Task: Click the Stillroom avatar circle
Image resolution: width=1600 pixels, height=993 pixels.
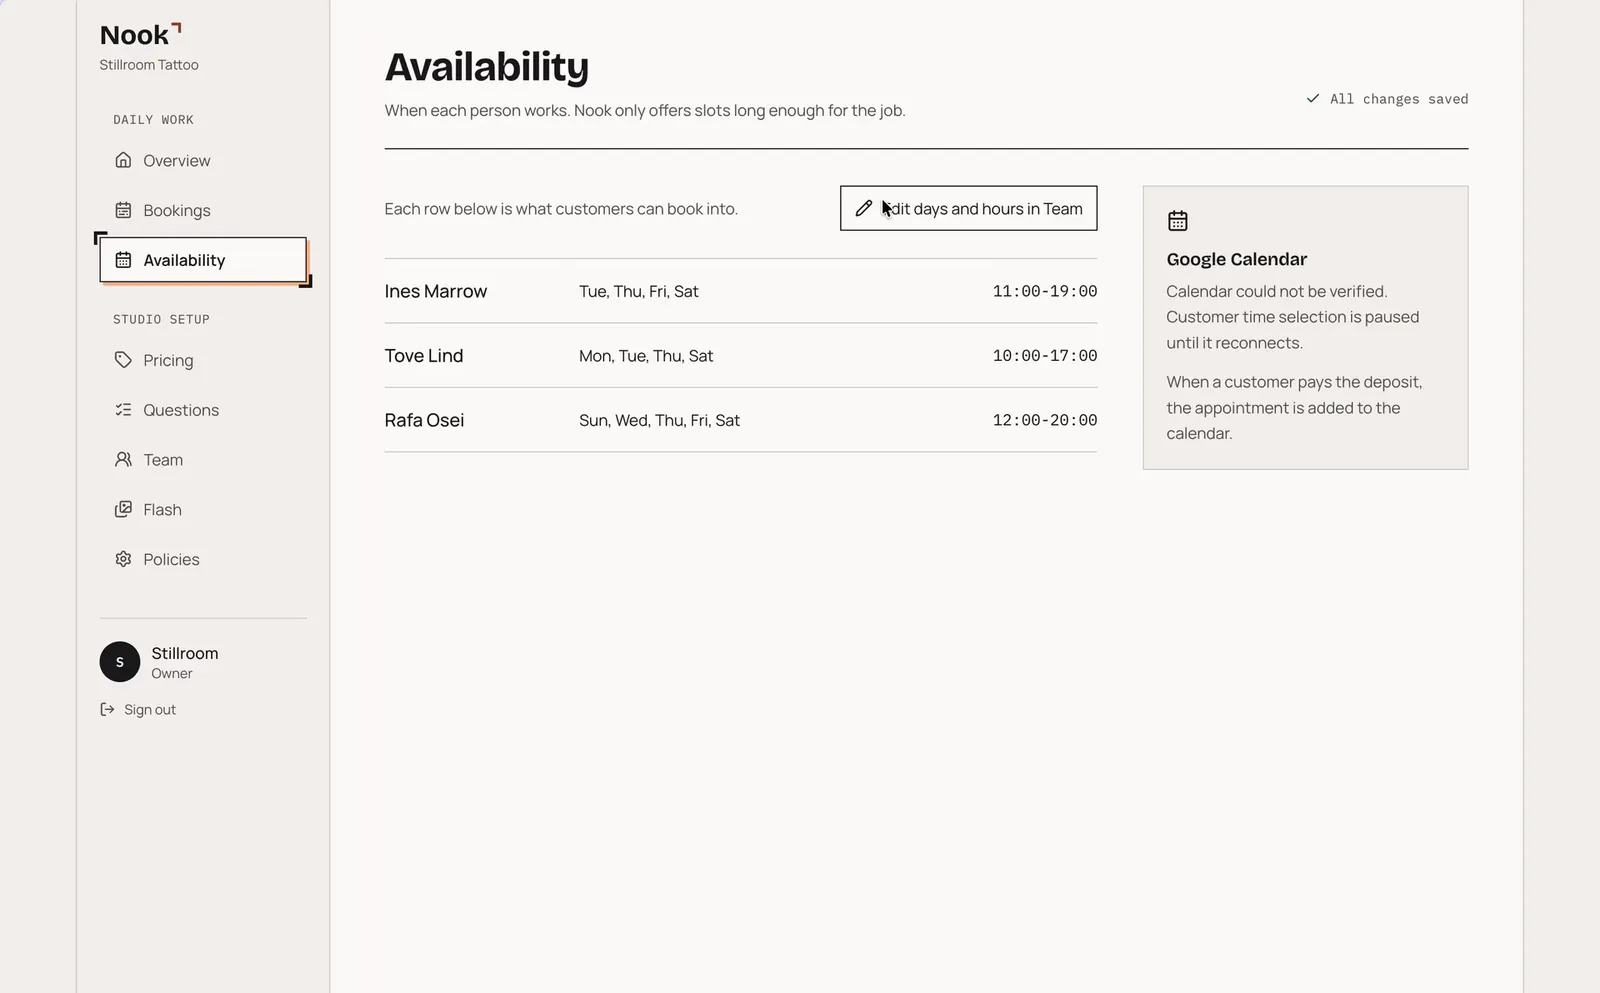Action: pos(120,662)
